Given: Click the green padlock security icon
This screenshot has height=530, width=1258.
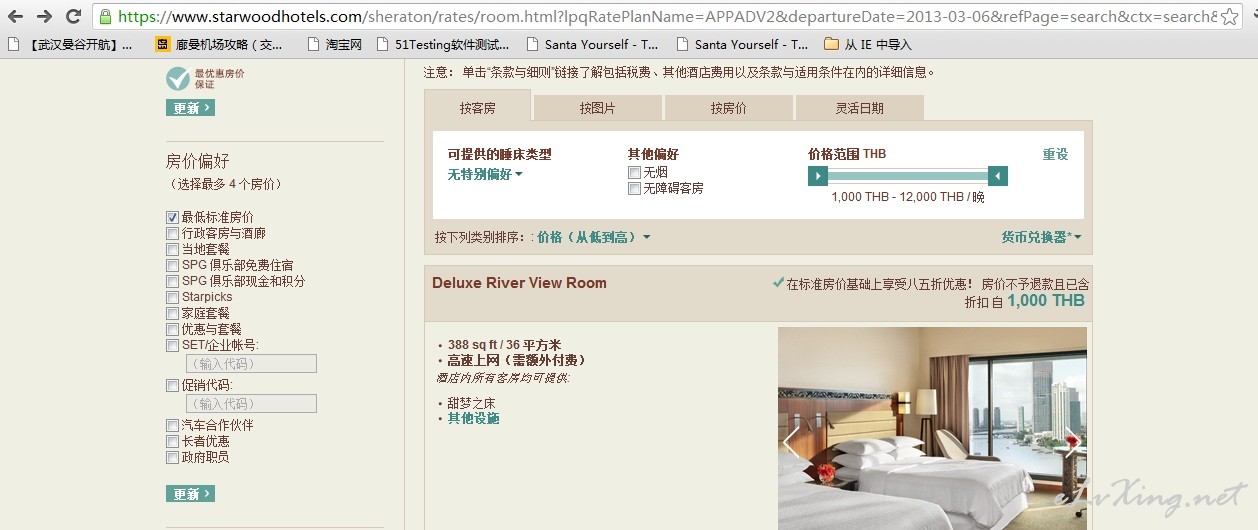Looking at the screenshot, I should point(106,16).
